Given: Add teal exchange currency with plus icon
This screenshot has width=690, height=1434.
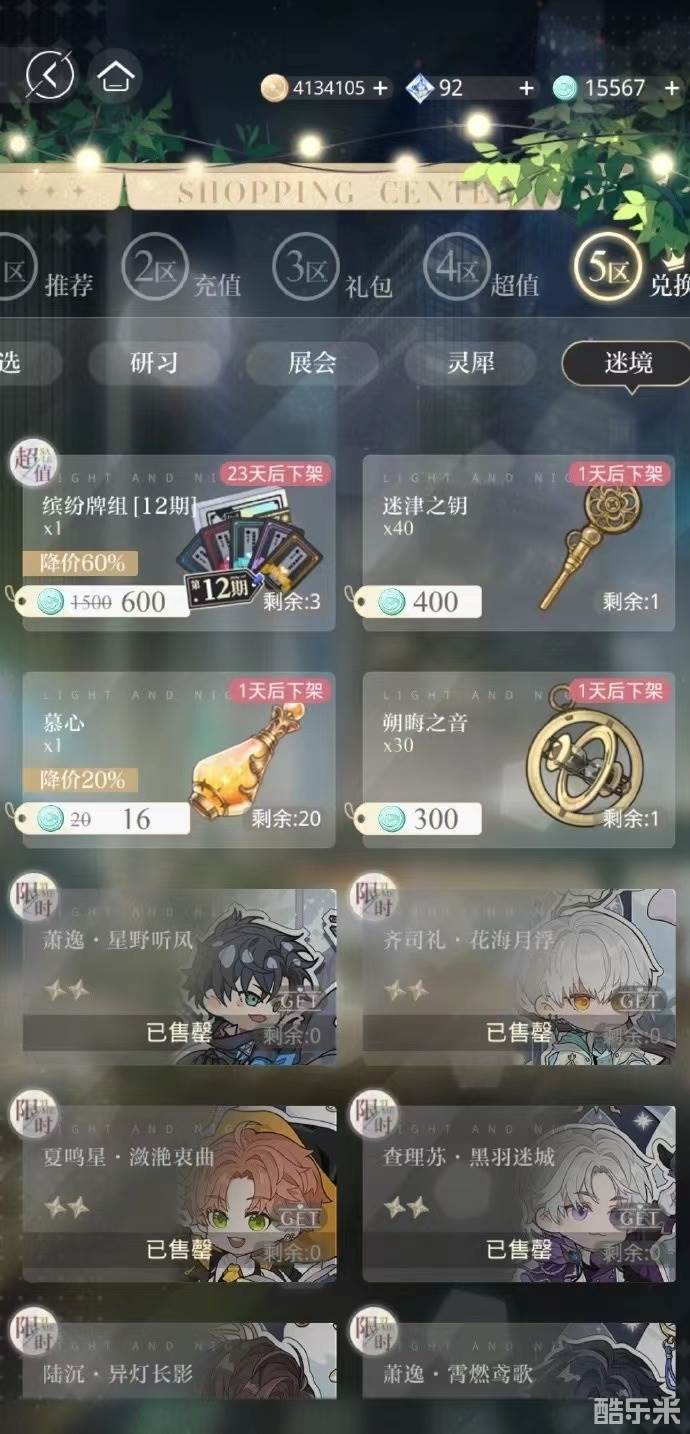Looking at the screenshot, I should pos(672,88).
